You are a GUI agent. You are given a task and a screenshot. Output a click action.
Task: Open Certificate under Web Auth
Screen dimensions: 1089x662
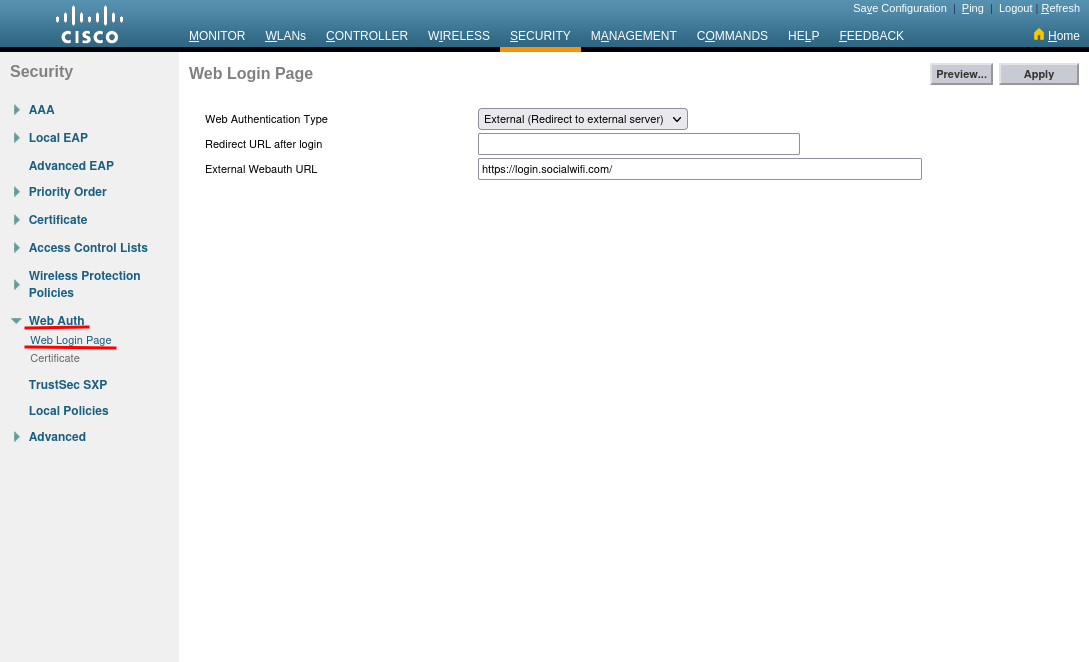(55, 358)
